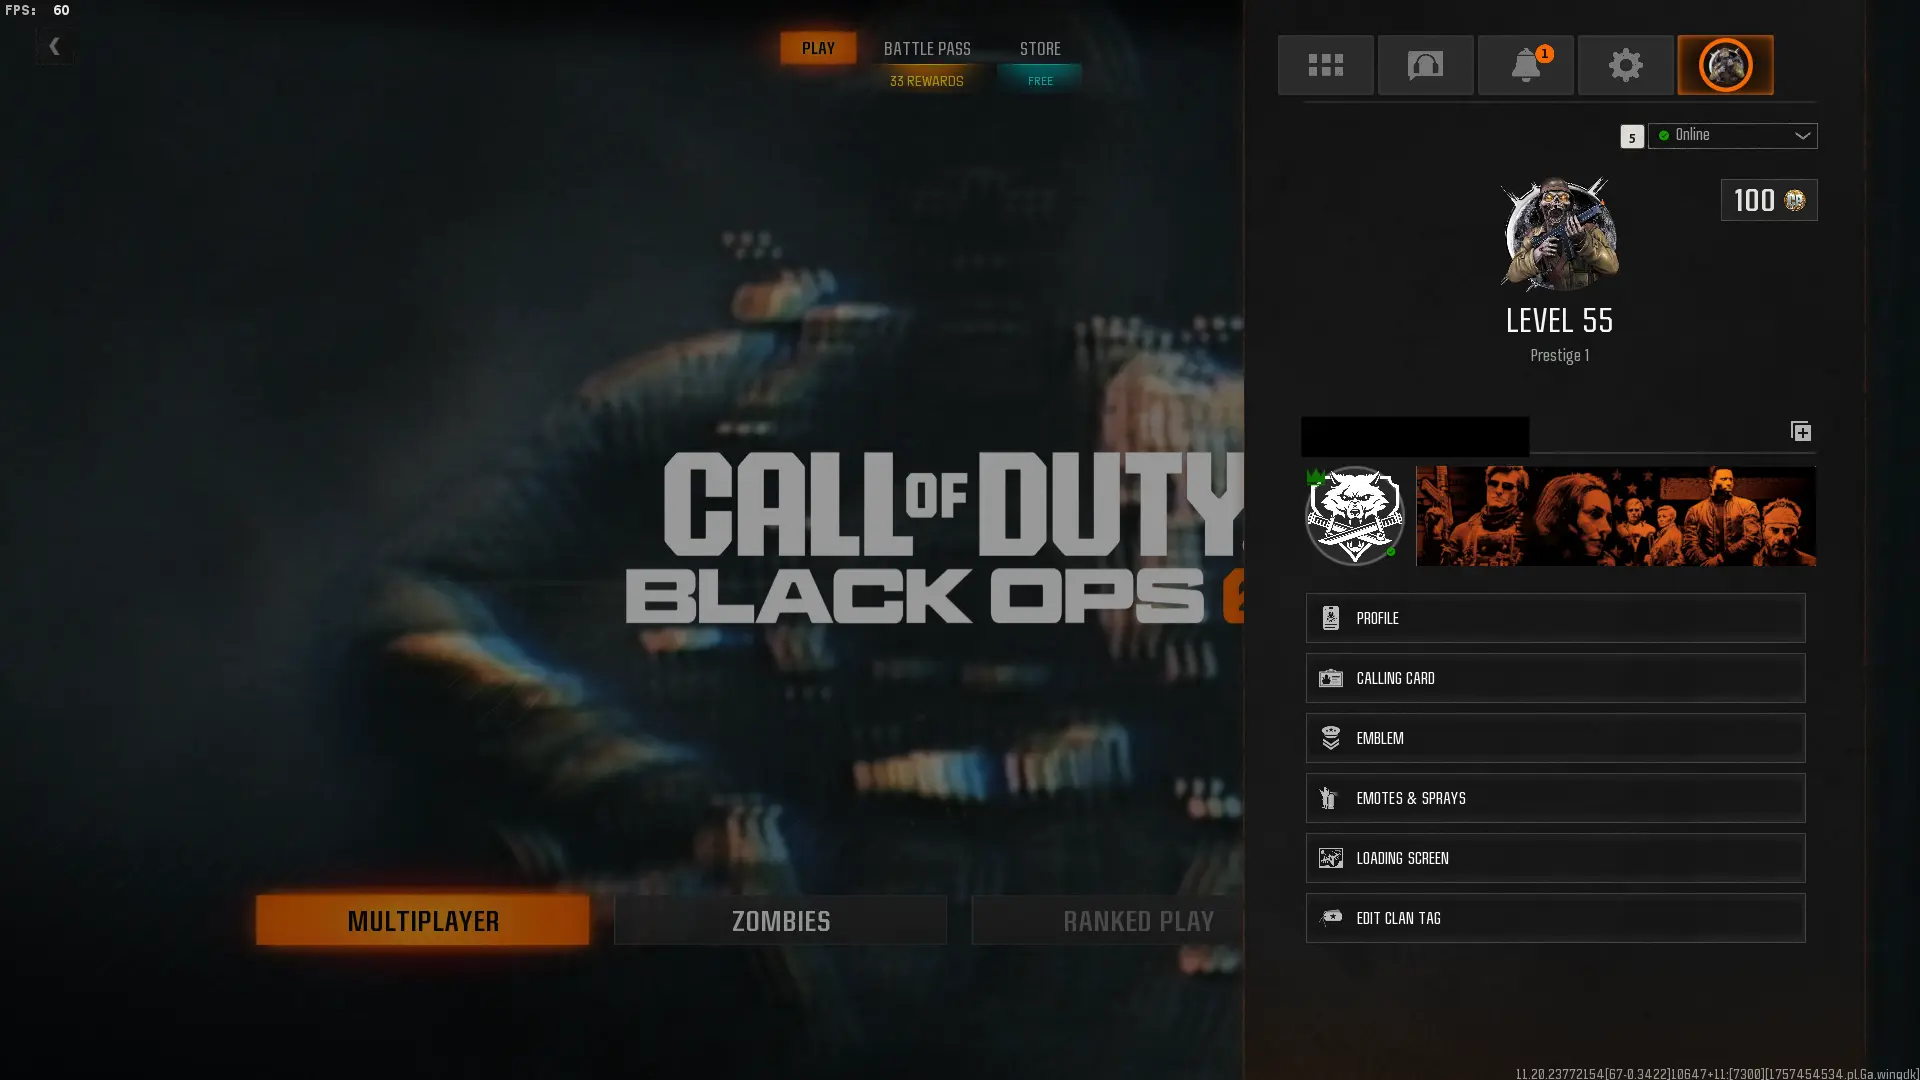Click the orange calling card banner

(x=1615, y=516)
